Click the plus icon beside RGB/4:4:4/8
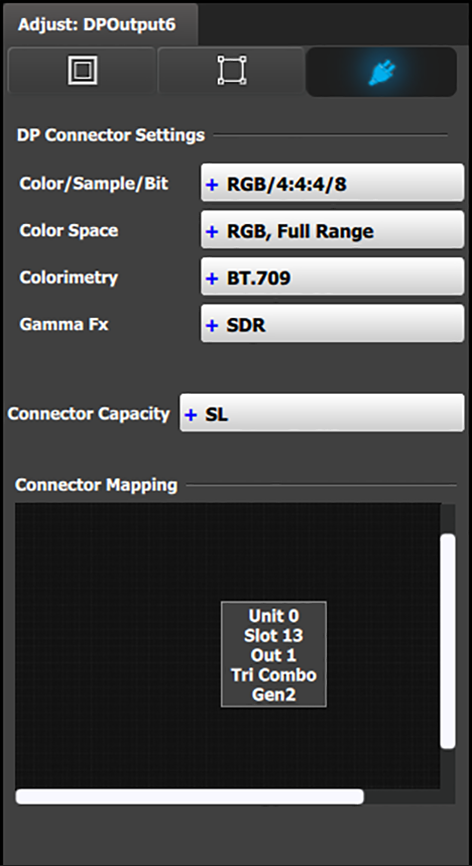 pyautogui.click(x=212, y=184)
